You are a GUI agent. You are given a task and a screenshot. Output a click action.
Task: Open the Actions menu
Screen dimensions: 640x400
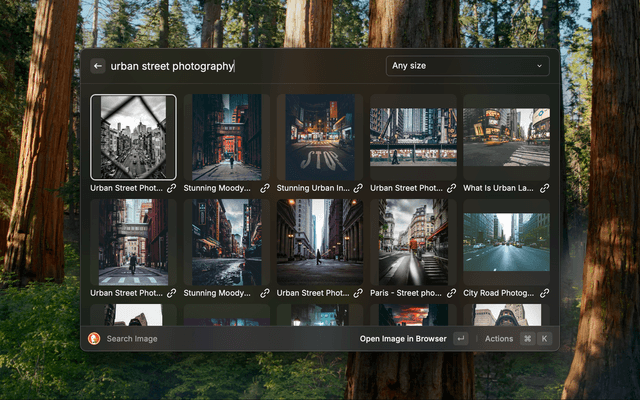click(x=499, y=339)
